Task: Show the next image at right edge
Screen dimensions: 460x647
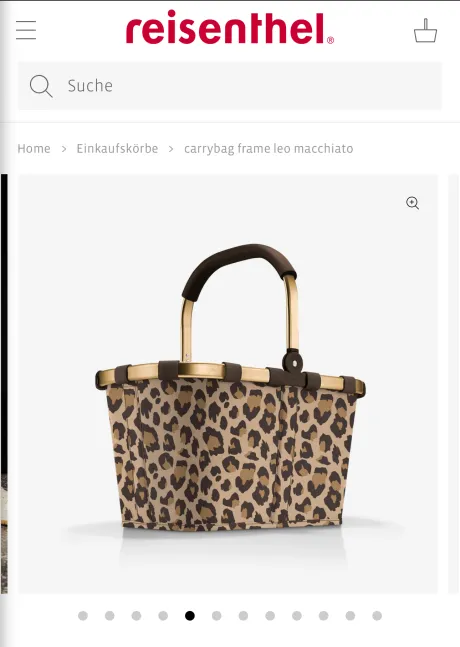Action: (x=454, y=384)
